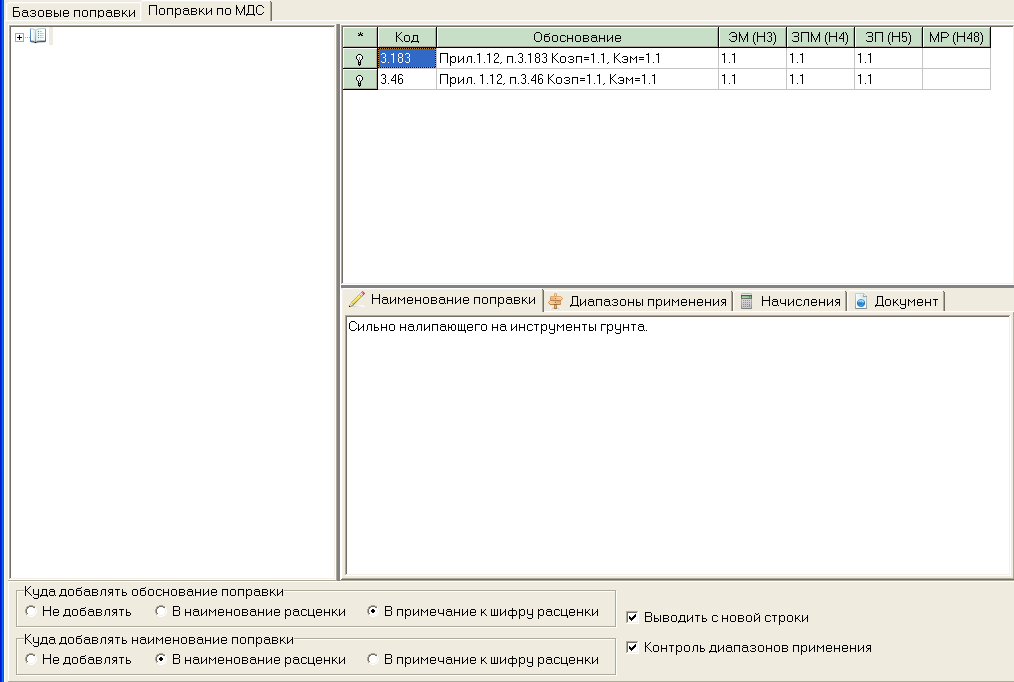
Task: Click ЗП (Н5) value in row 3.46
Action: 888,80
